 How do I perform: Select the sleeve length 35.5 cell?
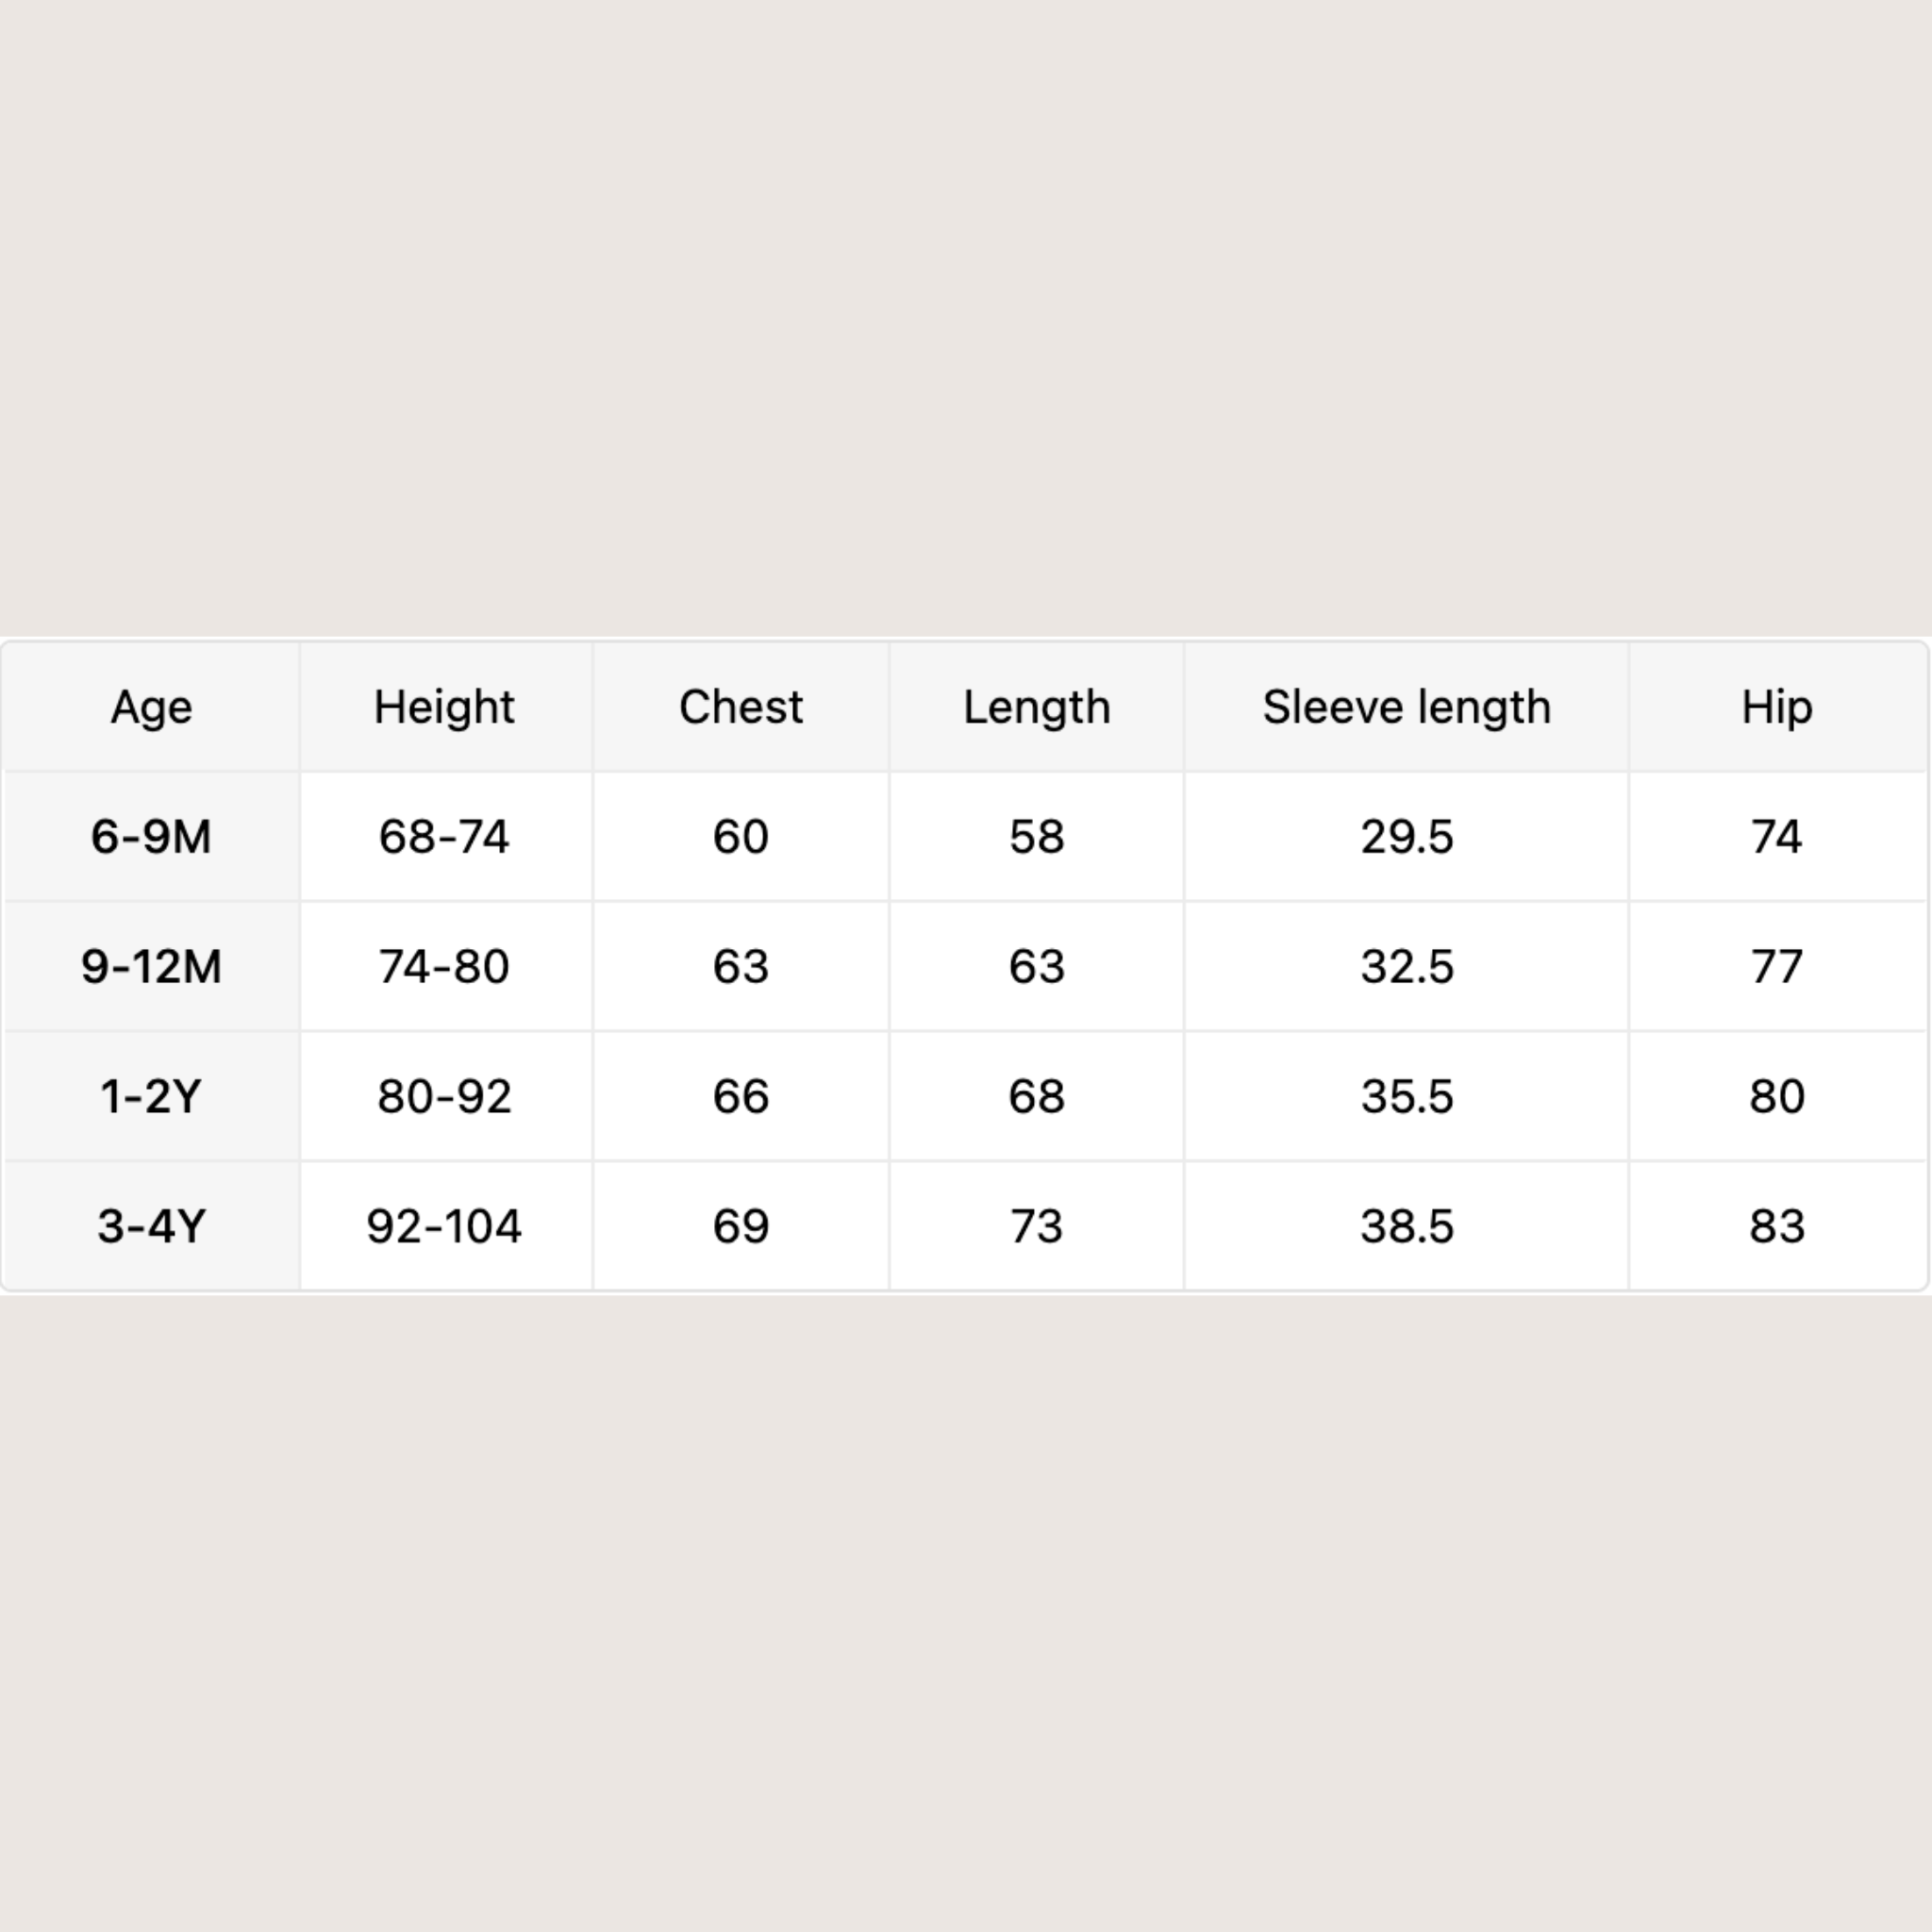click(x=1406, y=1096)
